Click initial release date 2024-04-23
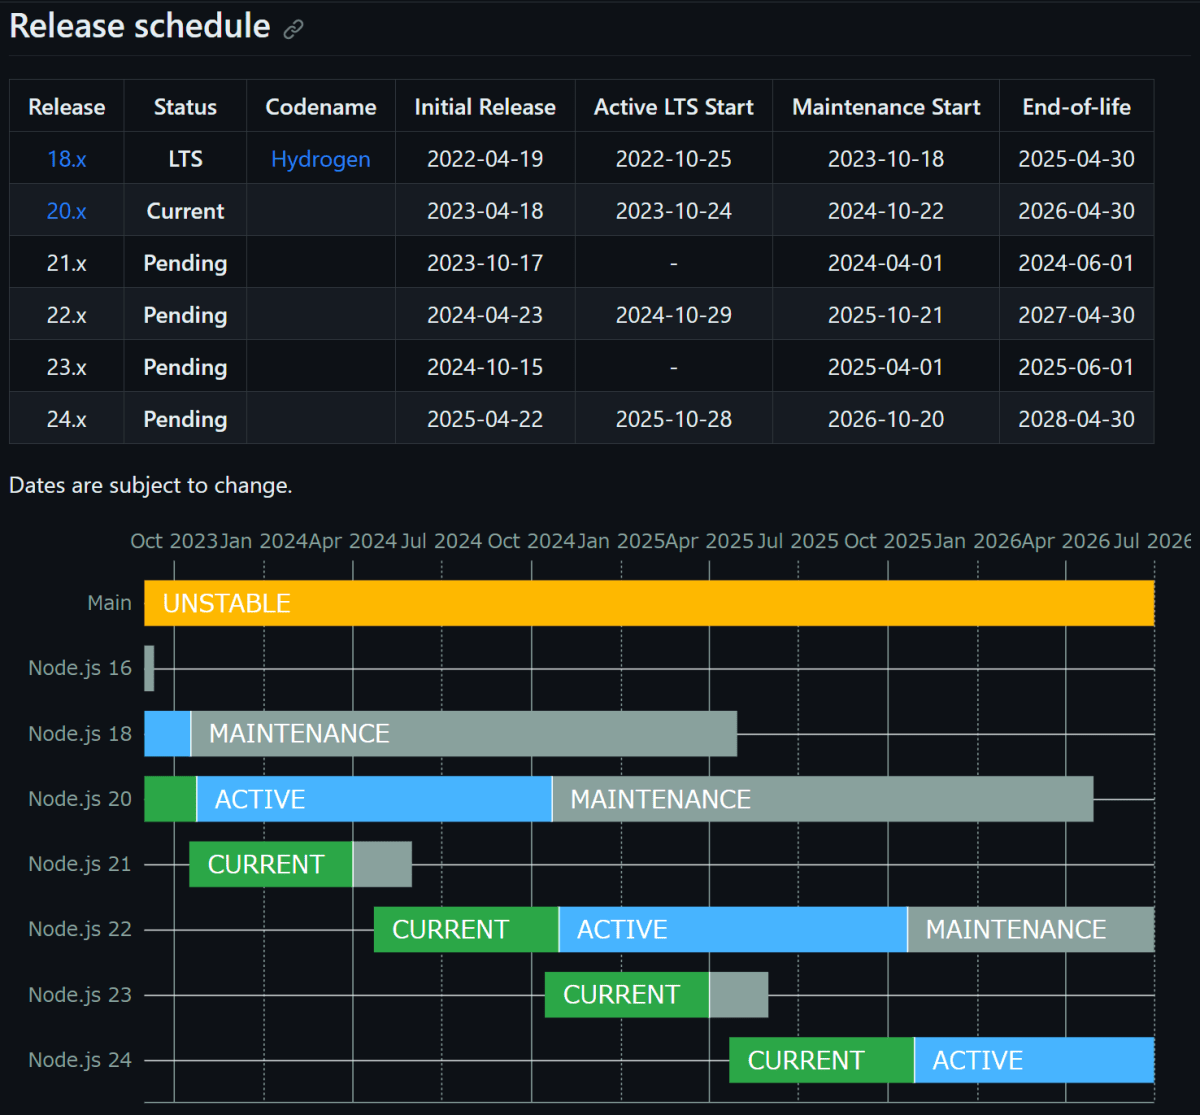The height and width of the screenshot is (1115, 1200). (485, 315)
